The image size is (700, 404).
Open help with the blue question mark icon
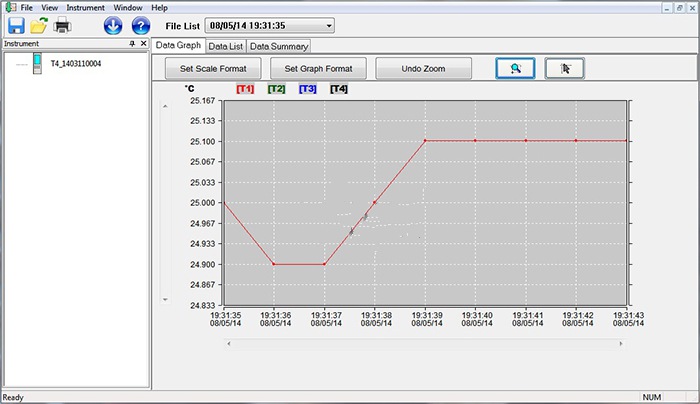tap(141, 26)
